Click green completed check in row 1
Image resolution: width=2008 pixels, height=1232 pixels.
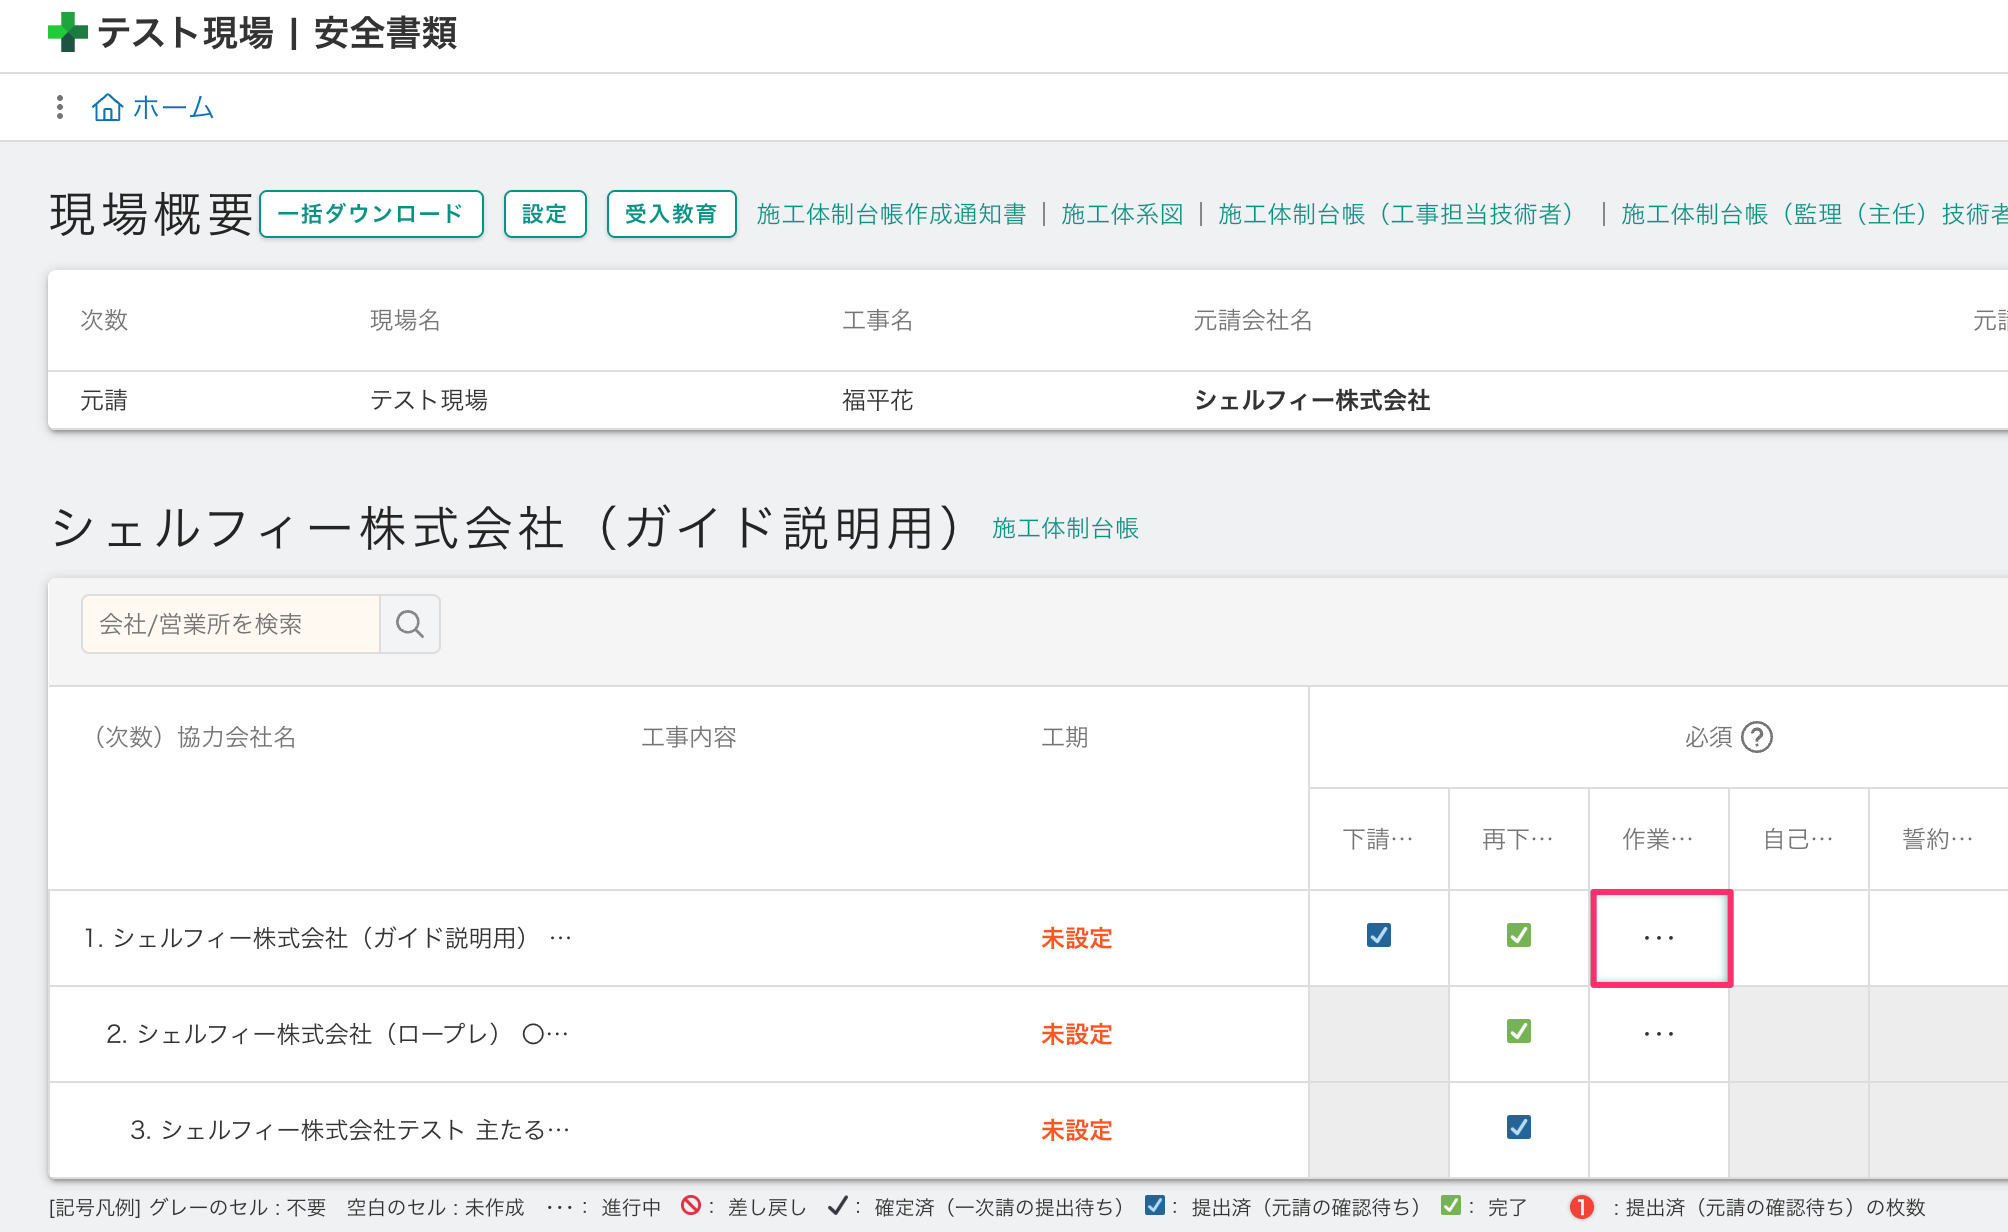click(1518, 935)
